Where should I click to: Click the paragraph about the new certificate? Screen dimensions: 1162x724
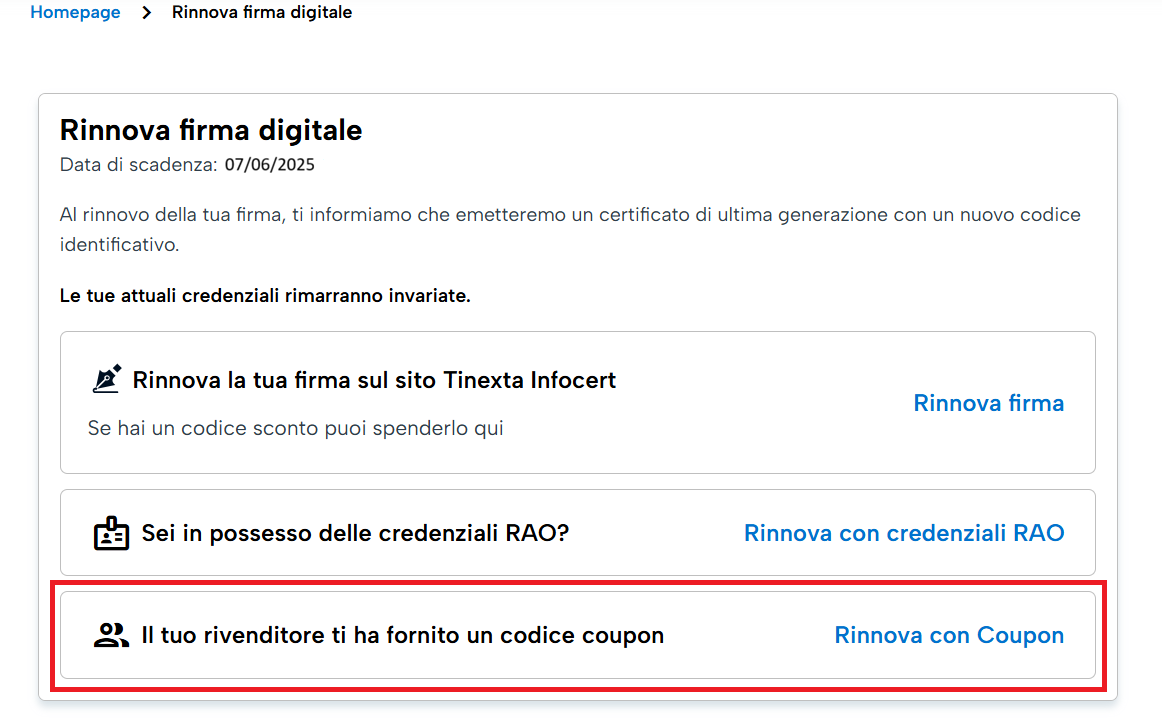(570, 230)
